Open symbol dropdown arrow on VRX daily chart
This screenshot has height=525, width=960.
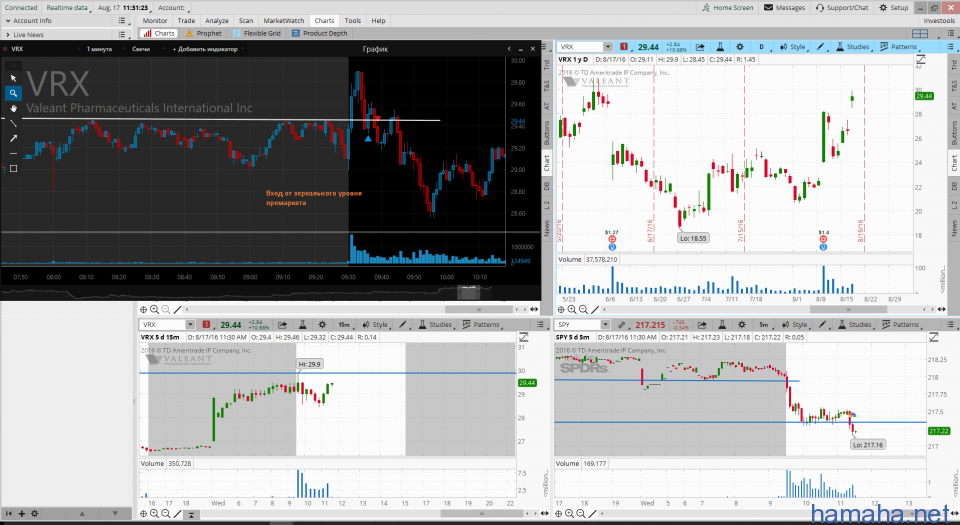pyautogui.click(x=607, y=47)
